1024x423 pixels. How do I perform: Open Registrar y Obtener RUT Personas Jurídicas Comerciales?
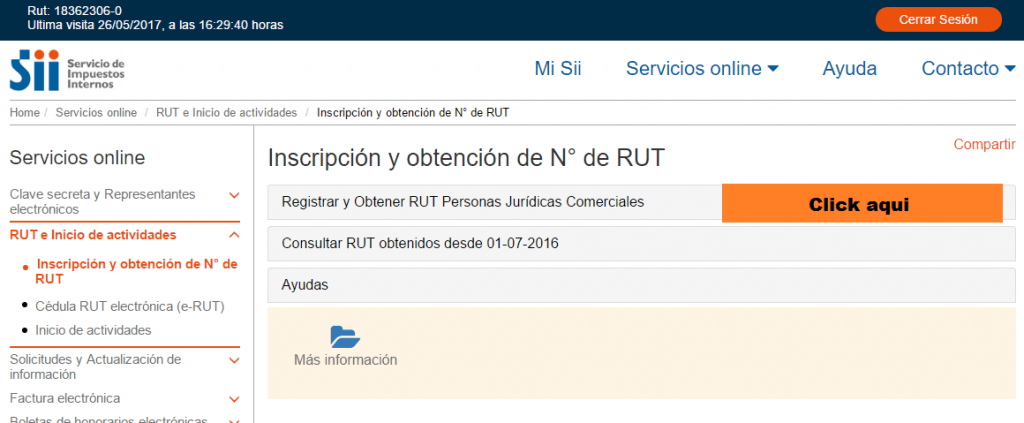463,202
